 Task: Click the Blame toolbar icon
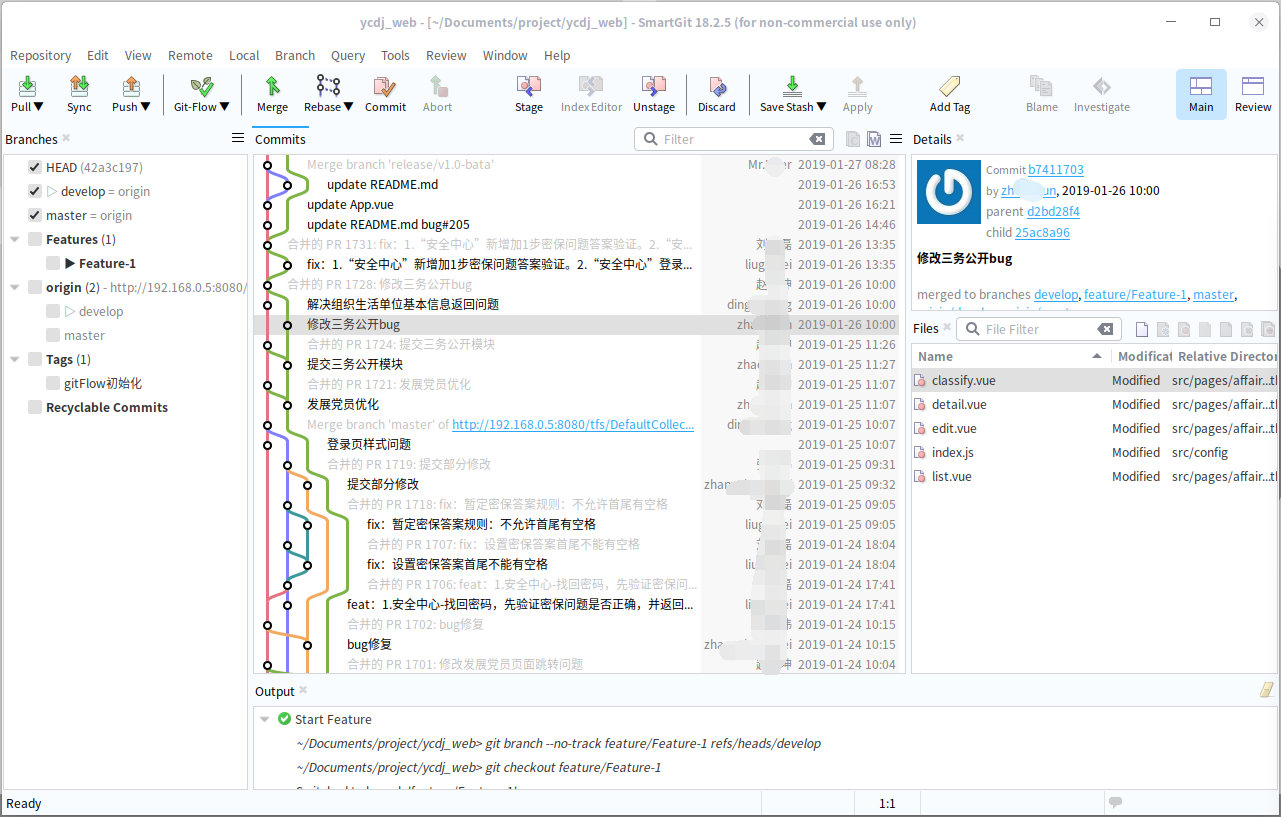coord(1041,87)
